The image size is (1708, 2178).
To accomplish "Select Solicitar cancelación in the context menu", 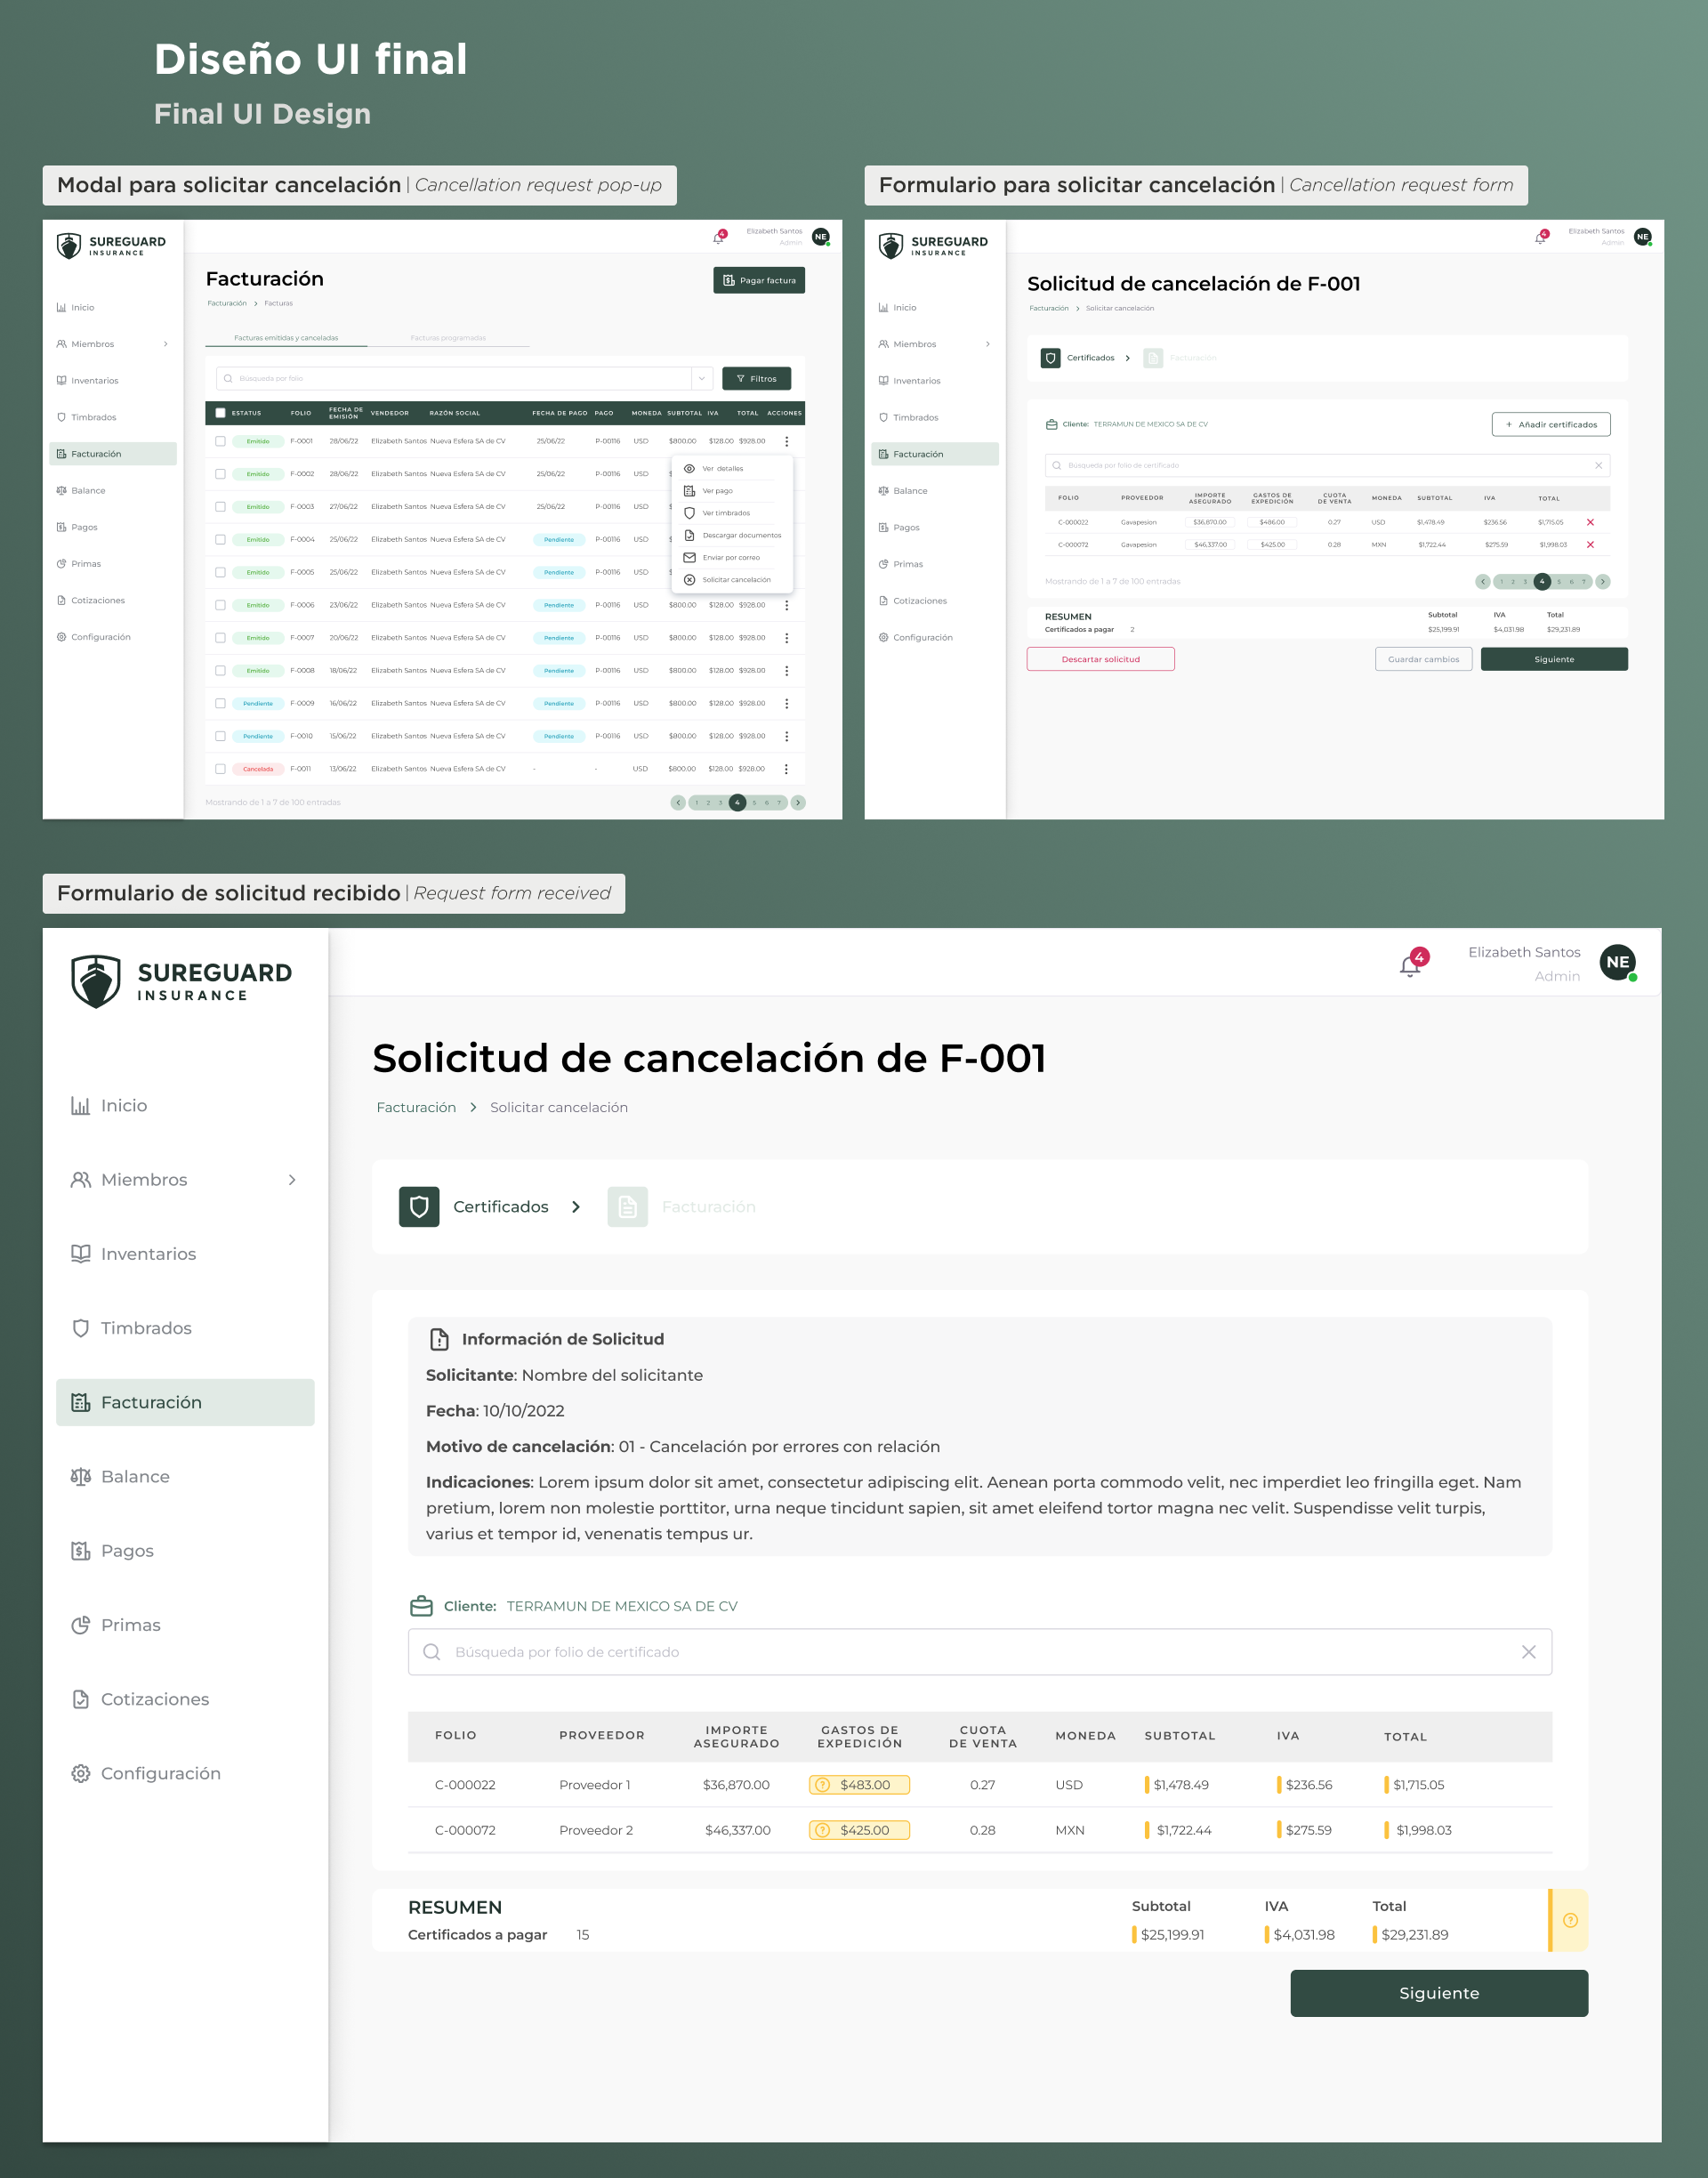I will (735, 580).
